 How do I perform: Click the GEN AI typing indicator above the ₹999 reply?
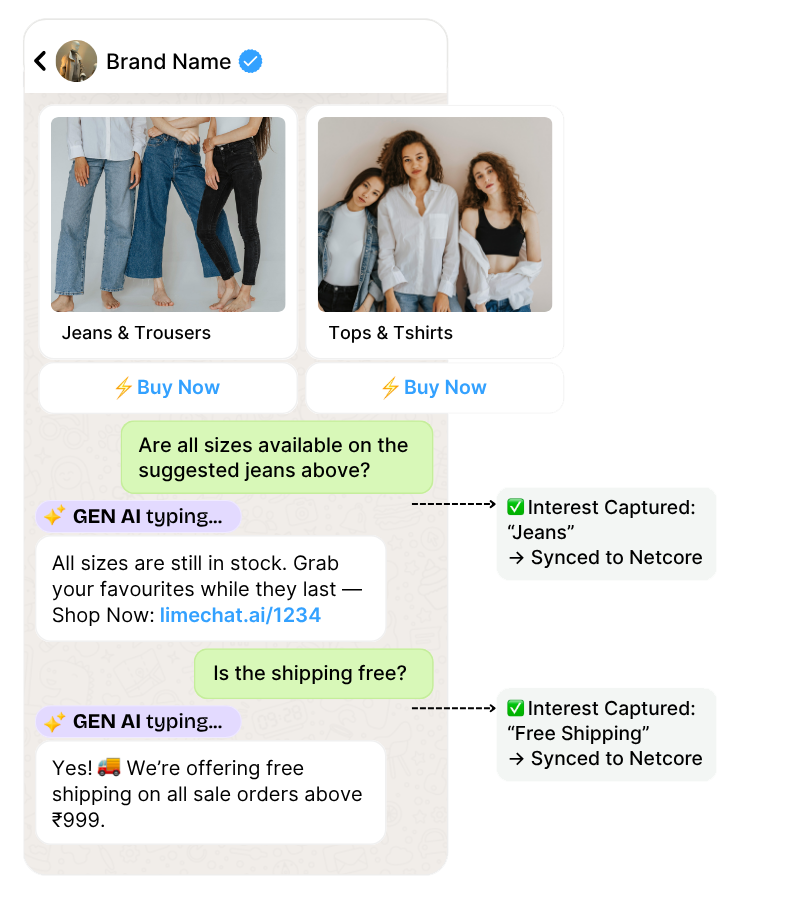[138, 721]
